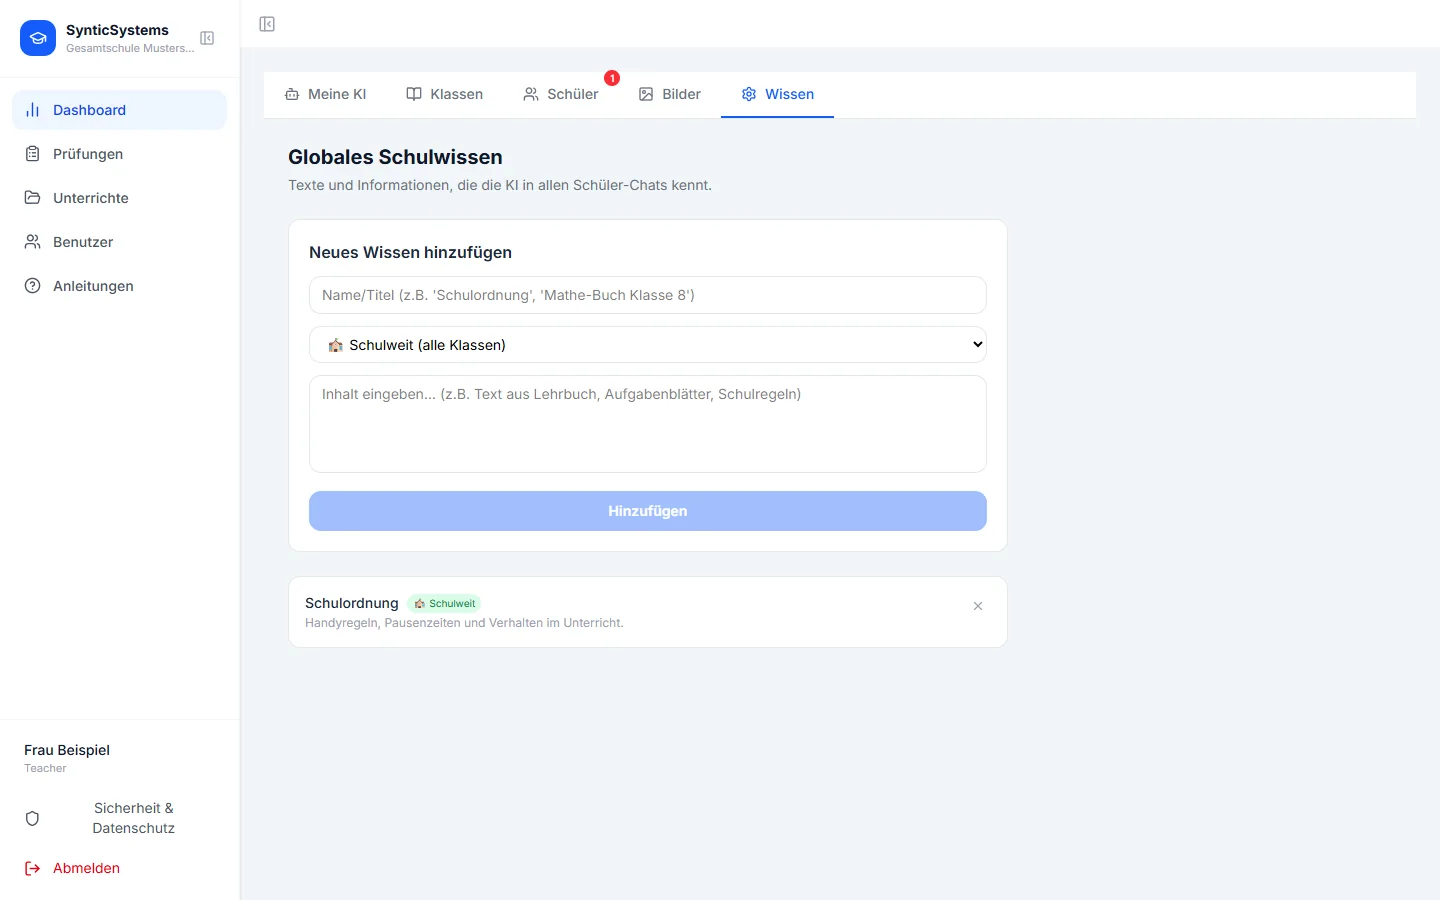Select the Wissen tab label

pyautogui.click(x=790, y=94)
